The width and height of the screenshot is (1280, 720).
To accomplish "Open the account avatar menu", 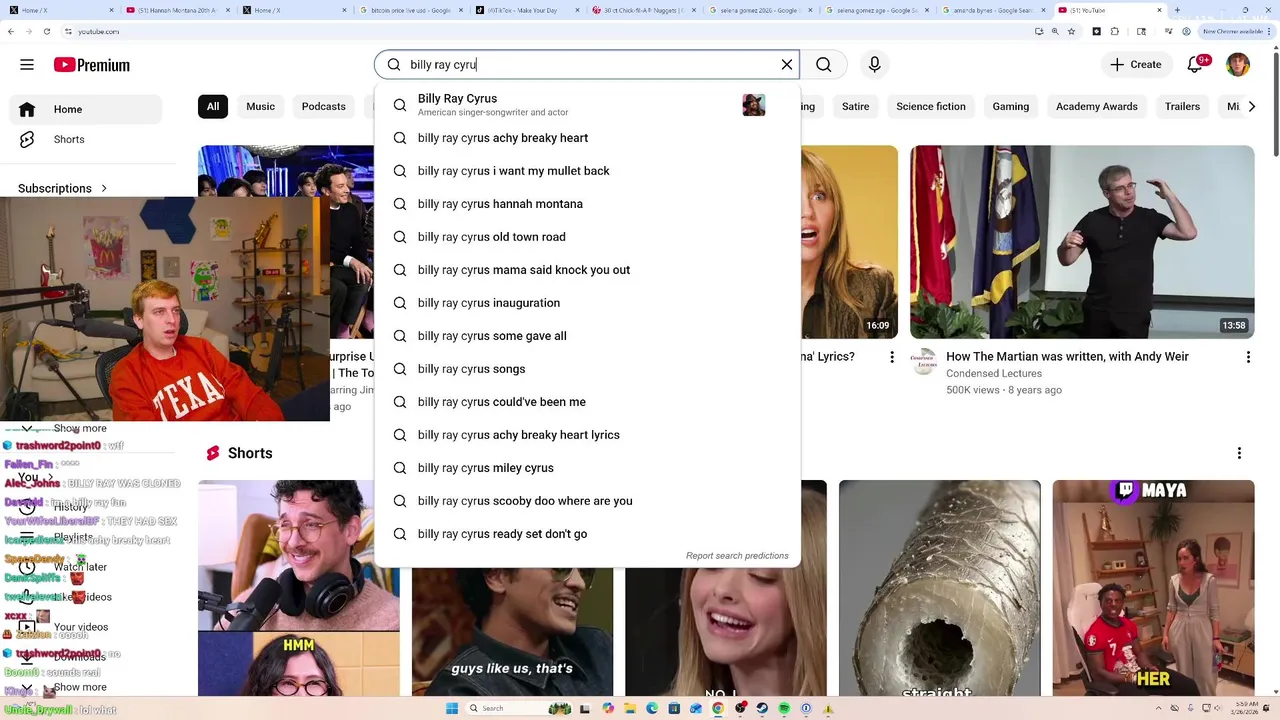I will point(1238,65).
